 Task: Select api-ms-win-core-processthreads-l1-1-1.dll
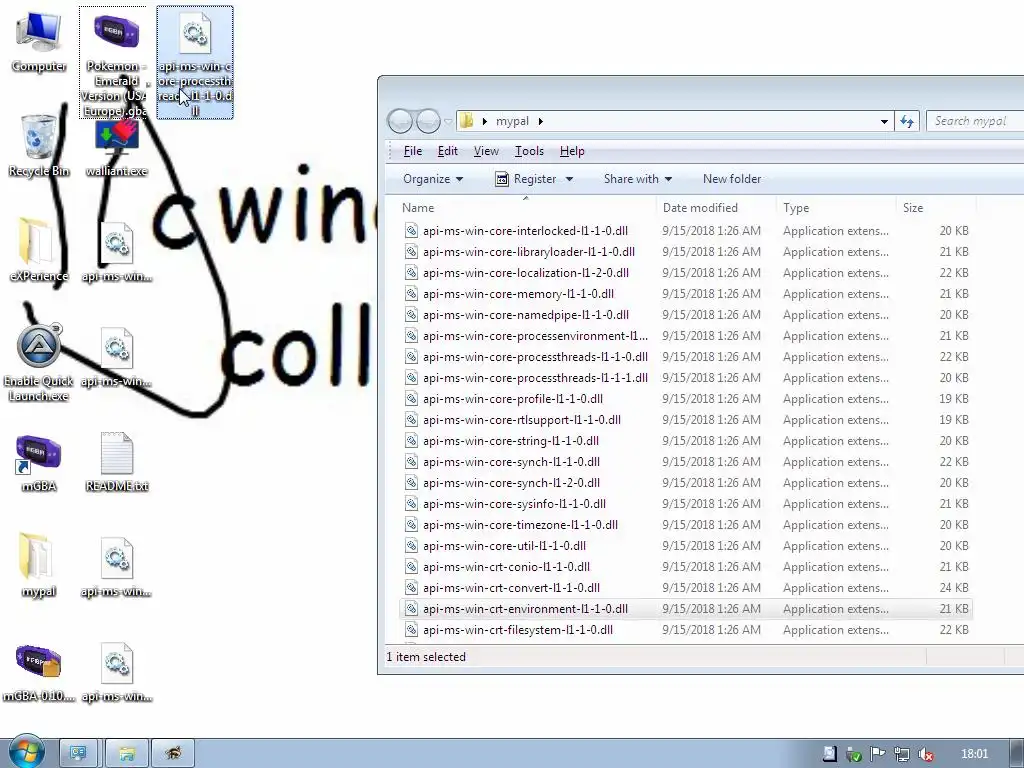[x=686, y=377]
